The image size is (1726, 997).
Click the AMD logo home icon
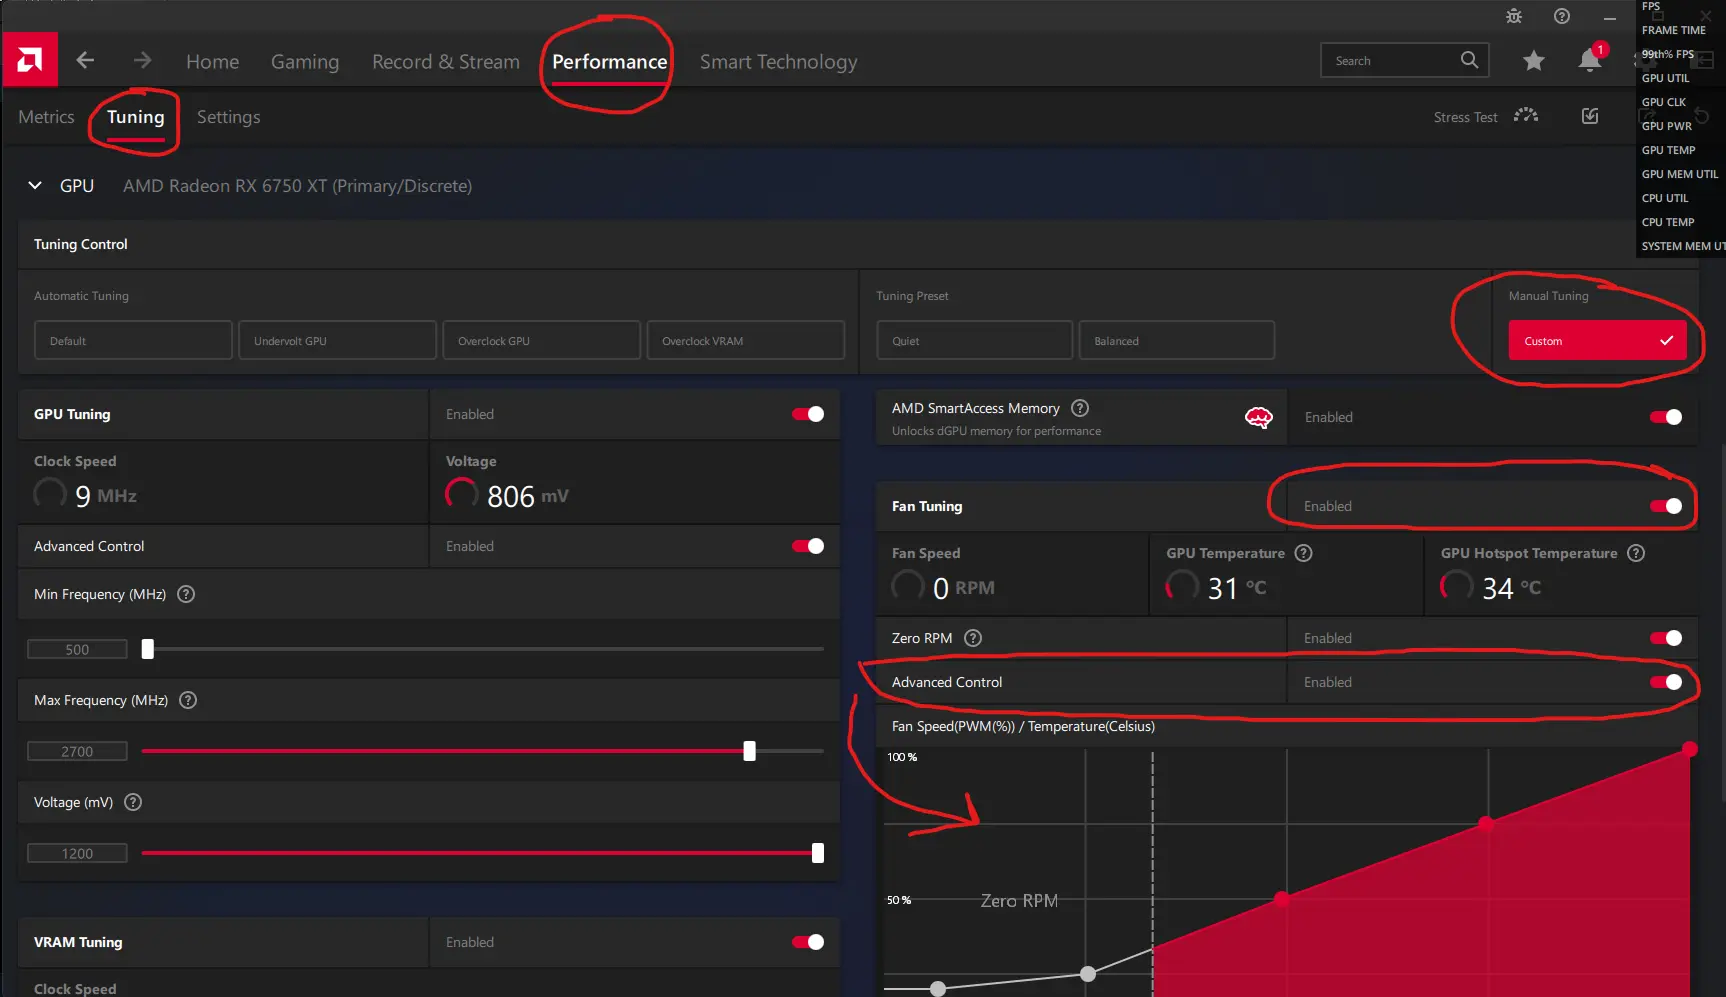pos(30,60)
